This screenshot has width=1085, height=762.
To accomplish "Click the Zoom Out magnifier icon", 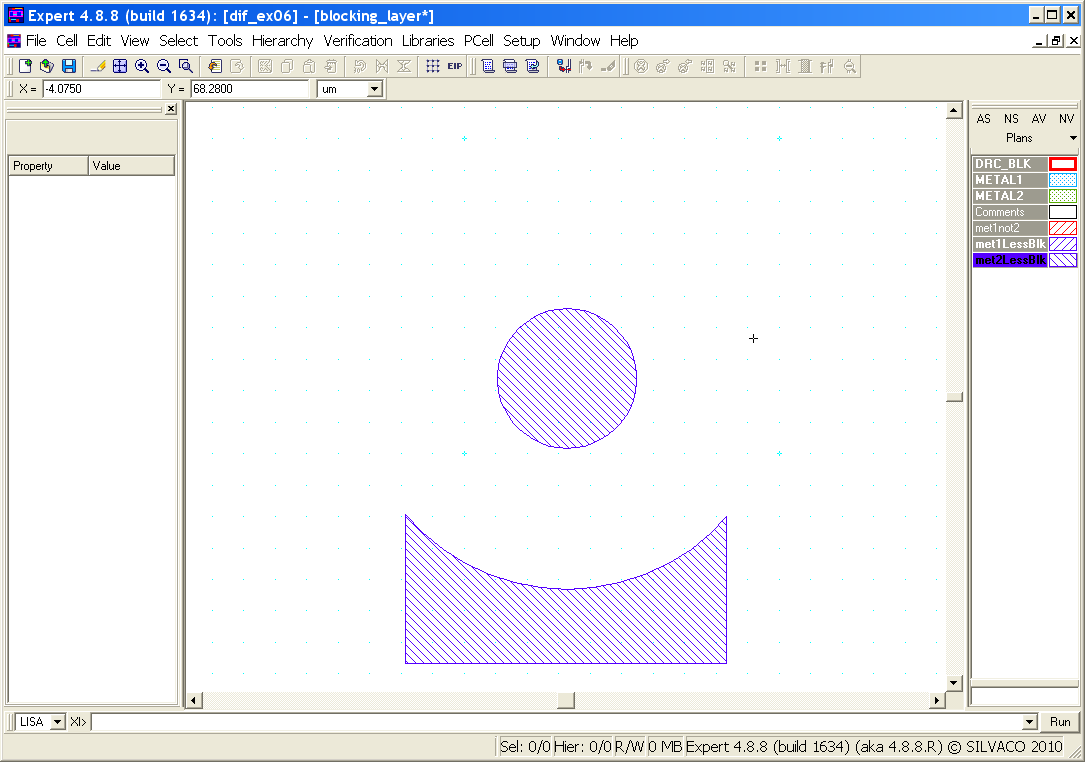I will 164,66.
